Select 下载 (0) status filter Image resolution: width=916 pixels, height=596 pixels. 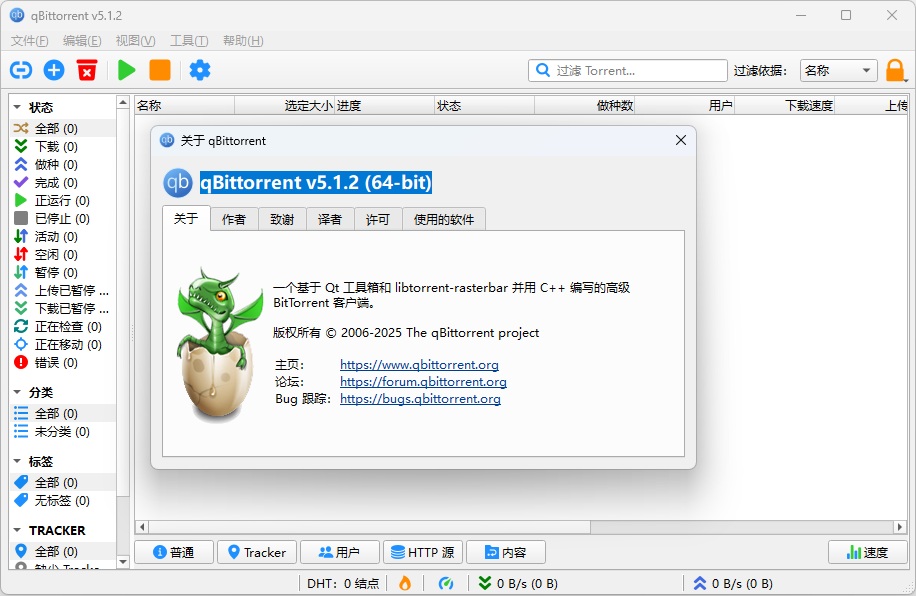click(x=56, y=146)
